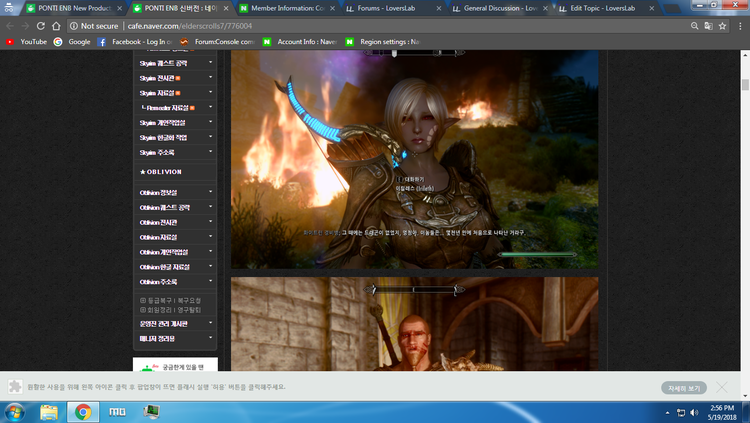This screenshot has height=423, width=750.
Task: Expand the Oblivion 자료실 menu arrow
Action: point(210,236)
